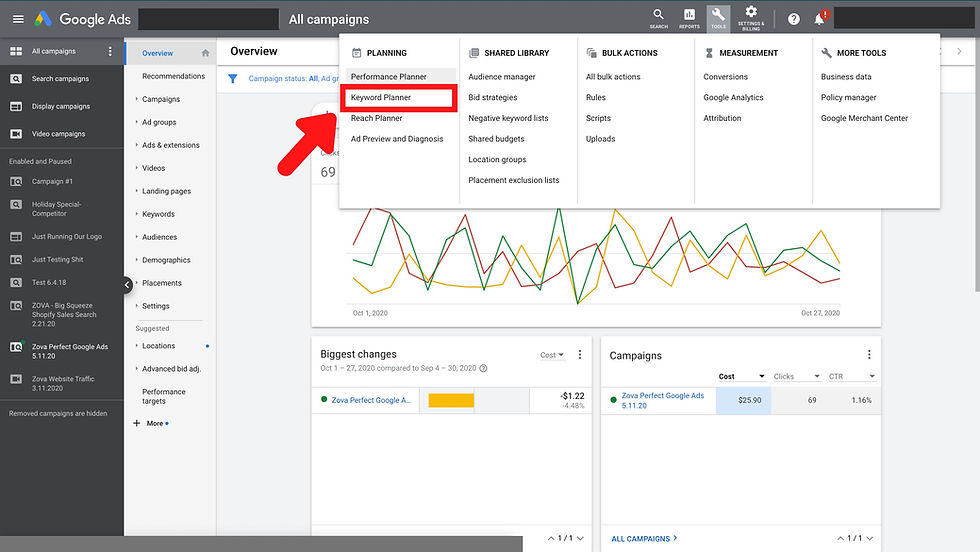Open notifications bell icon

pyautogui.click(x=819, y=18)
